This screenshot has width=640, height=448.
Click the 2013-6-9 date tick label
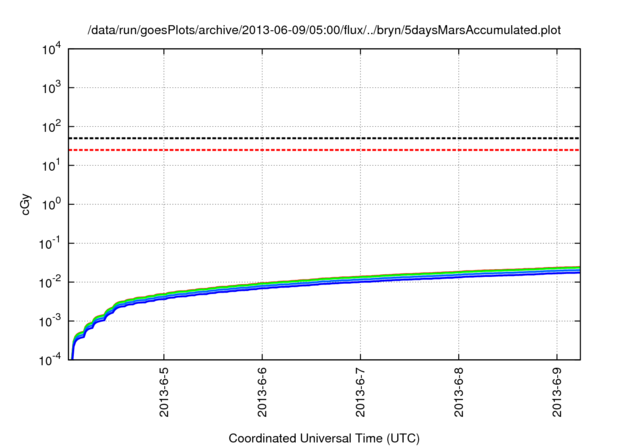coord(557,392)
